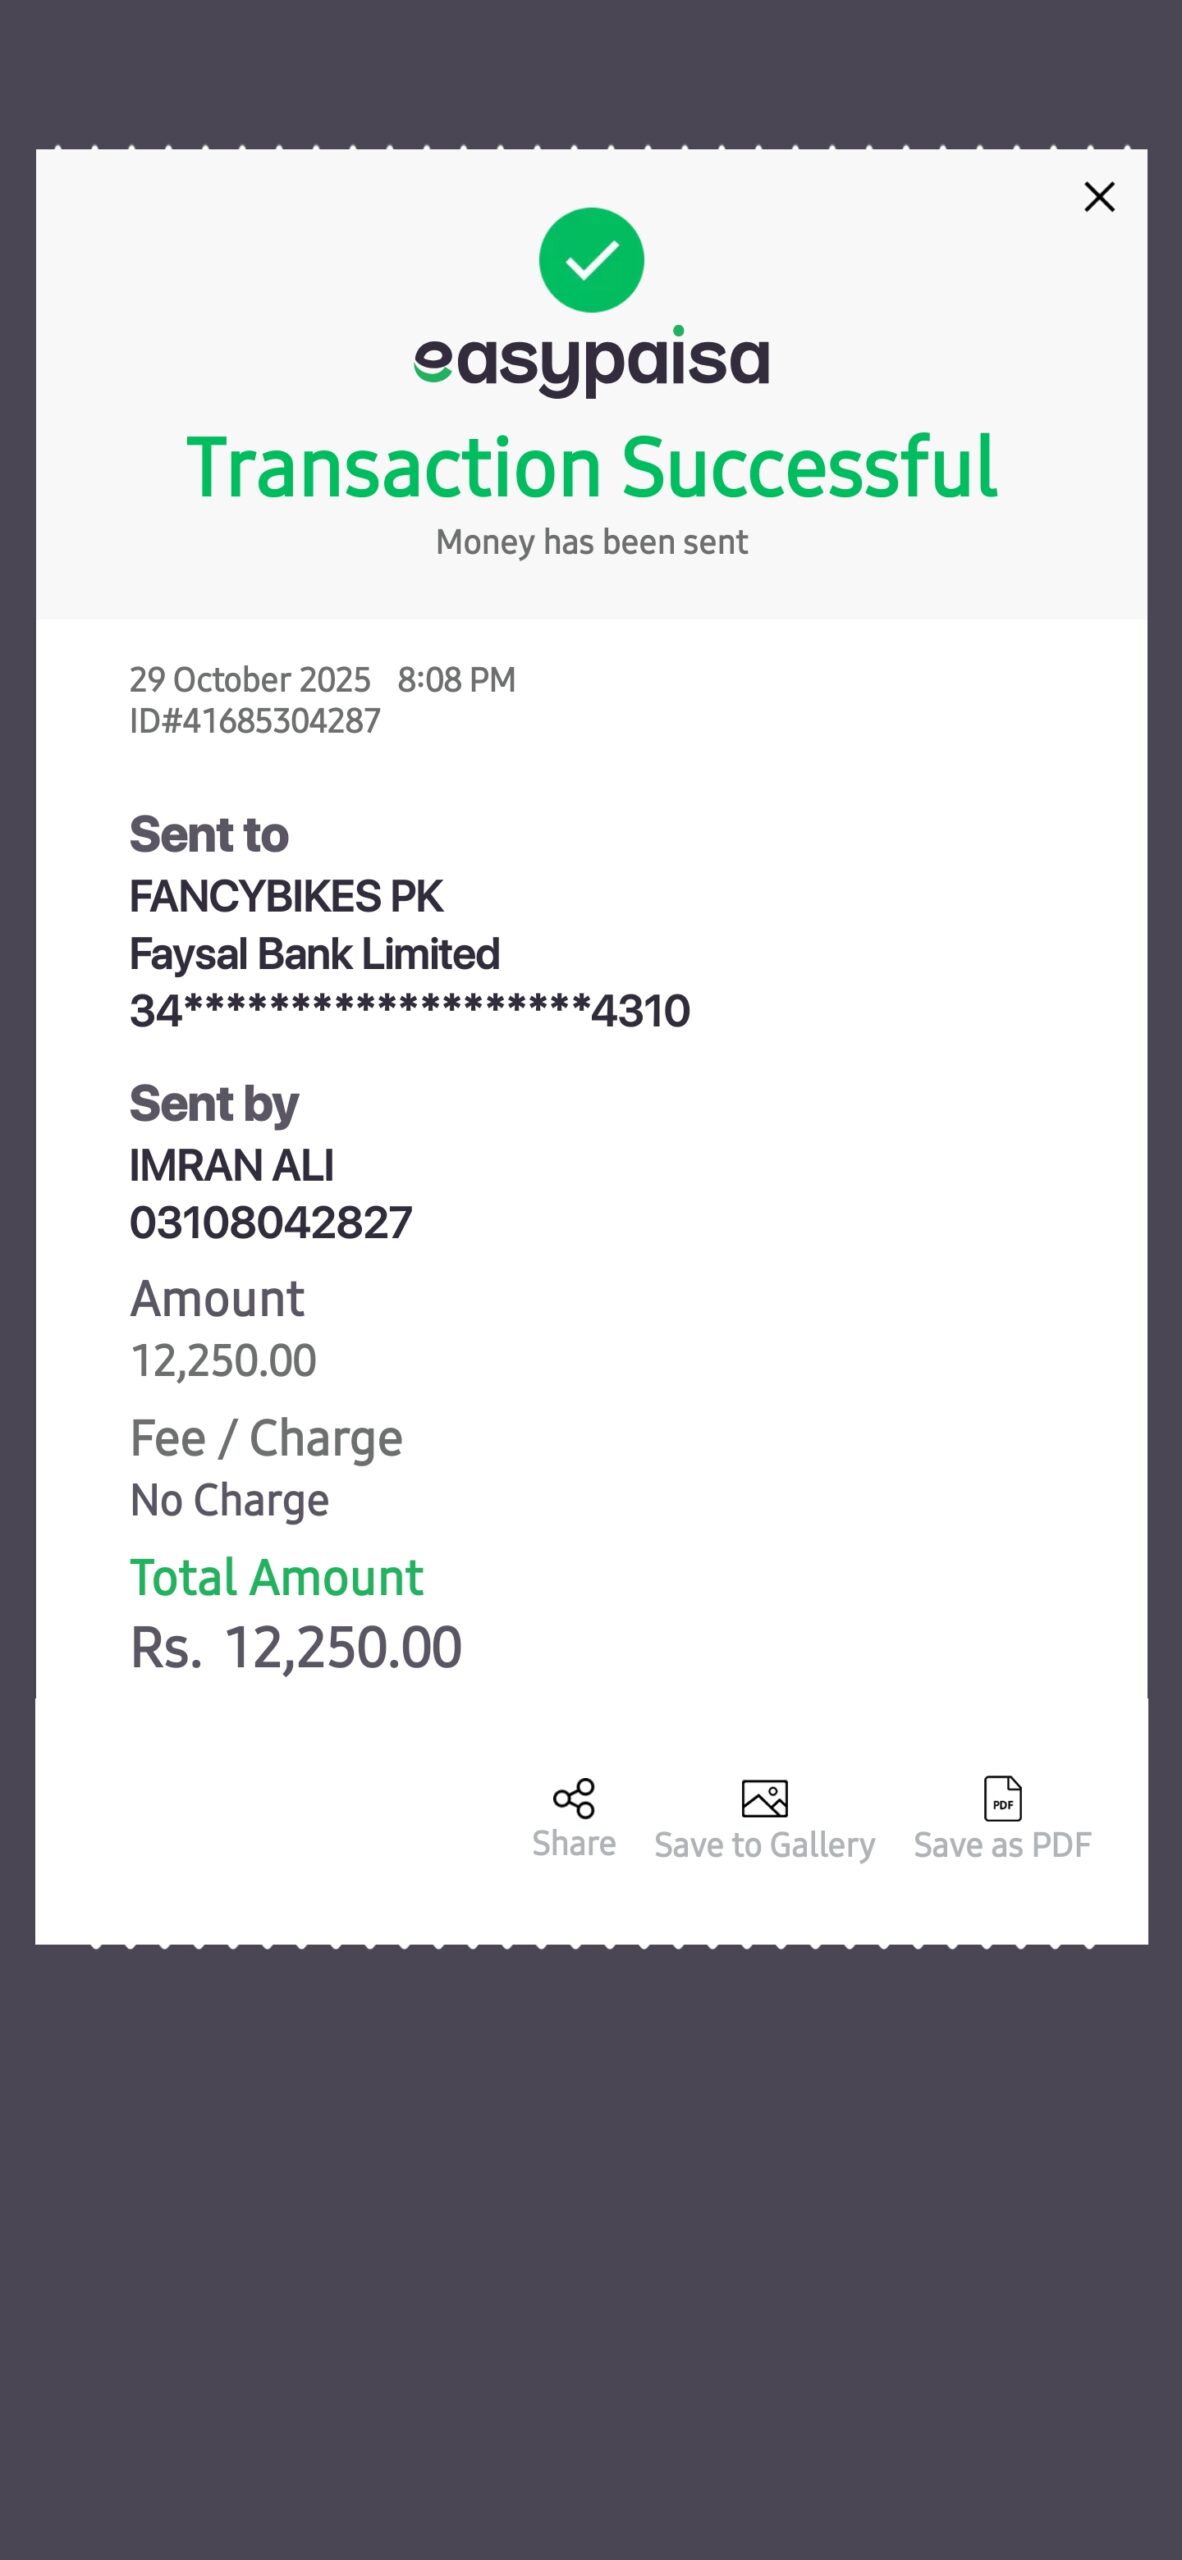Select the transaction ID number text
This screenshot has height=2560, width=1182.
point(255,721)
